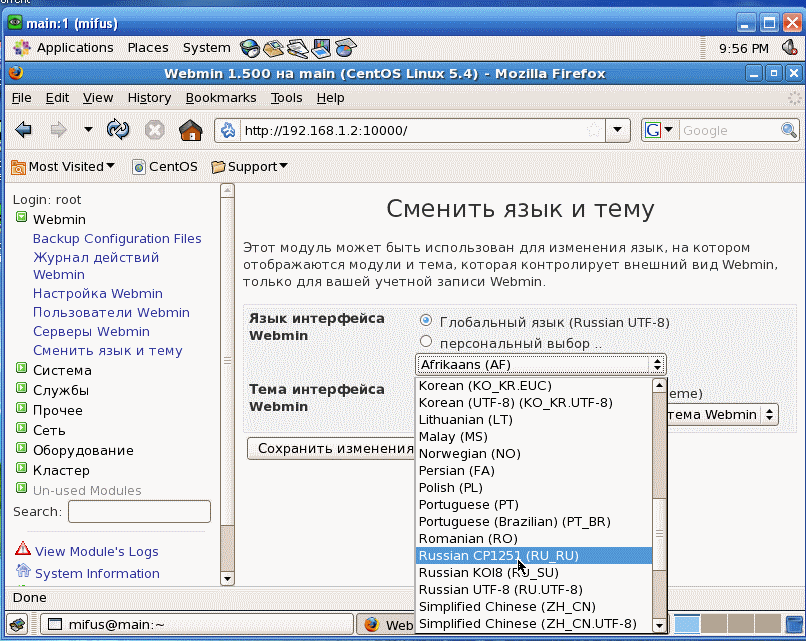Open the back/forward history dropdown arrow

[88, 130]
